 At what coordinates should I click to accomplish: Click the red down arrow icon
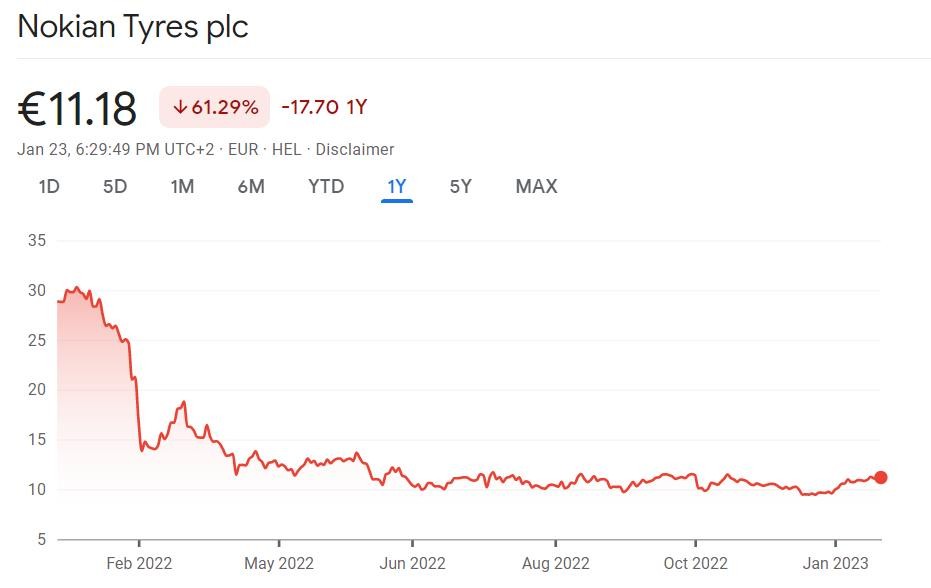coord(180,107)
